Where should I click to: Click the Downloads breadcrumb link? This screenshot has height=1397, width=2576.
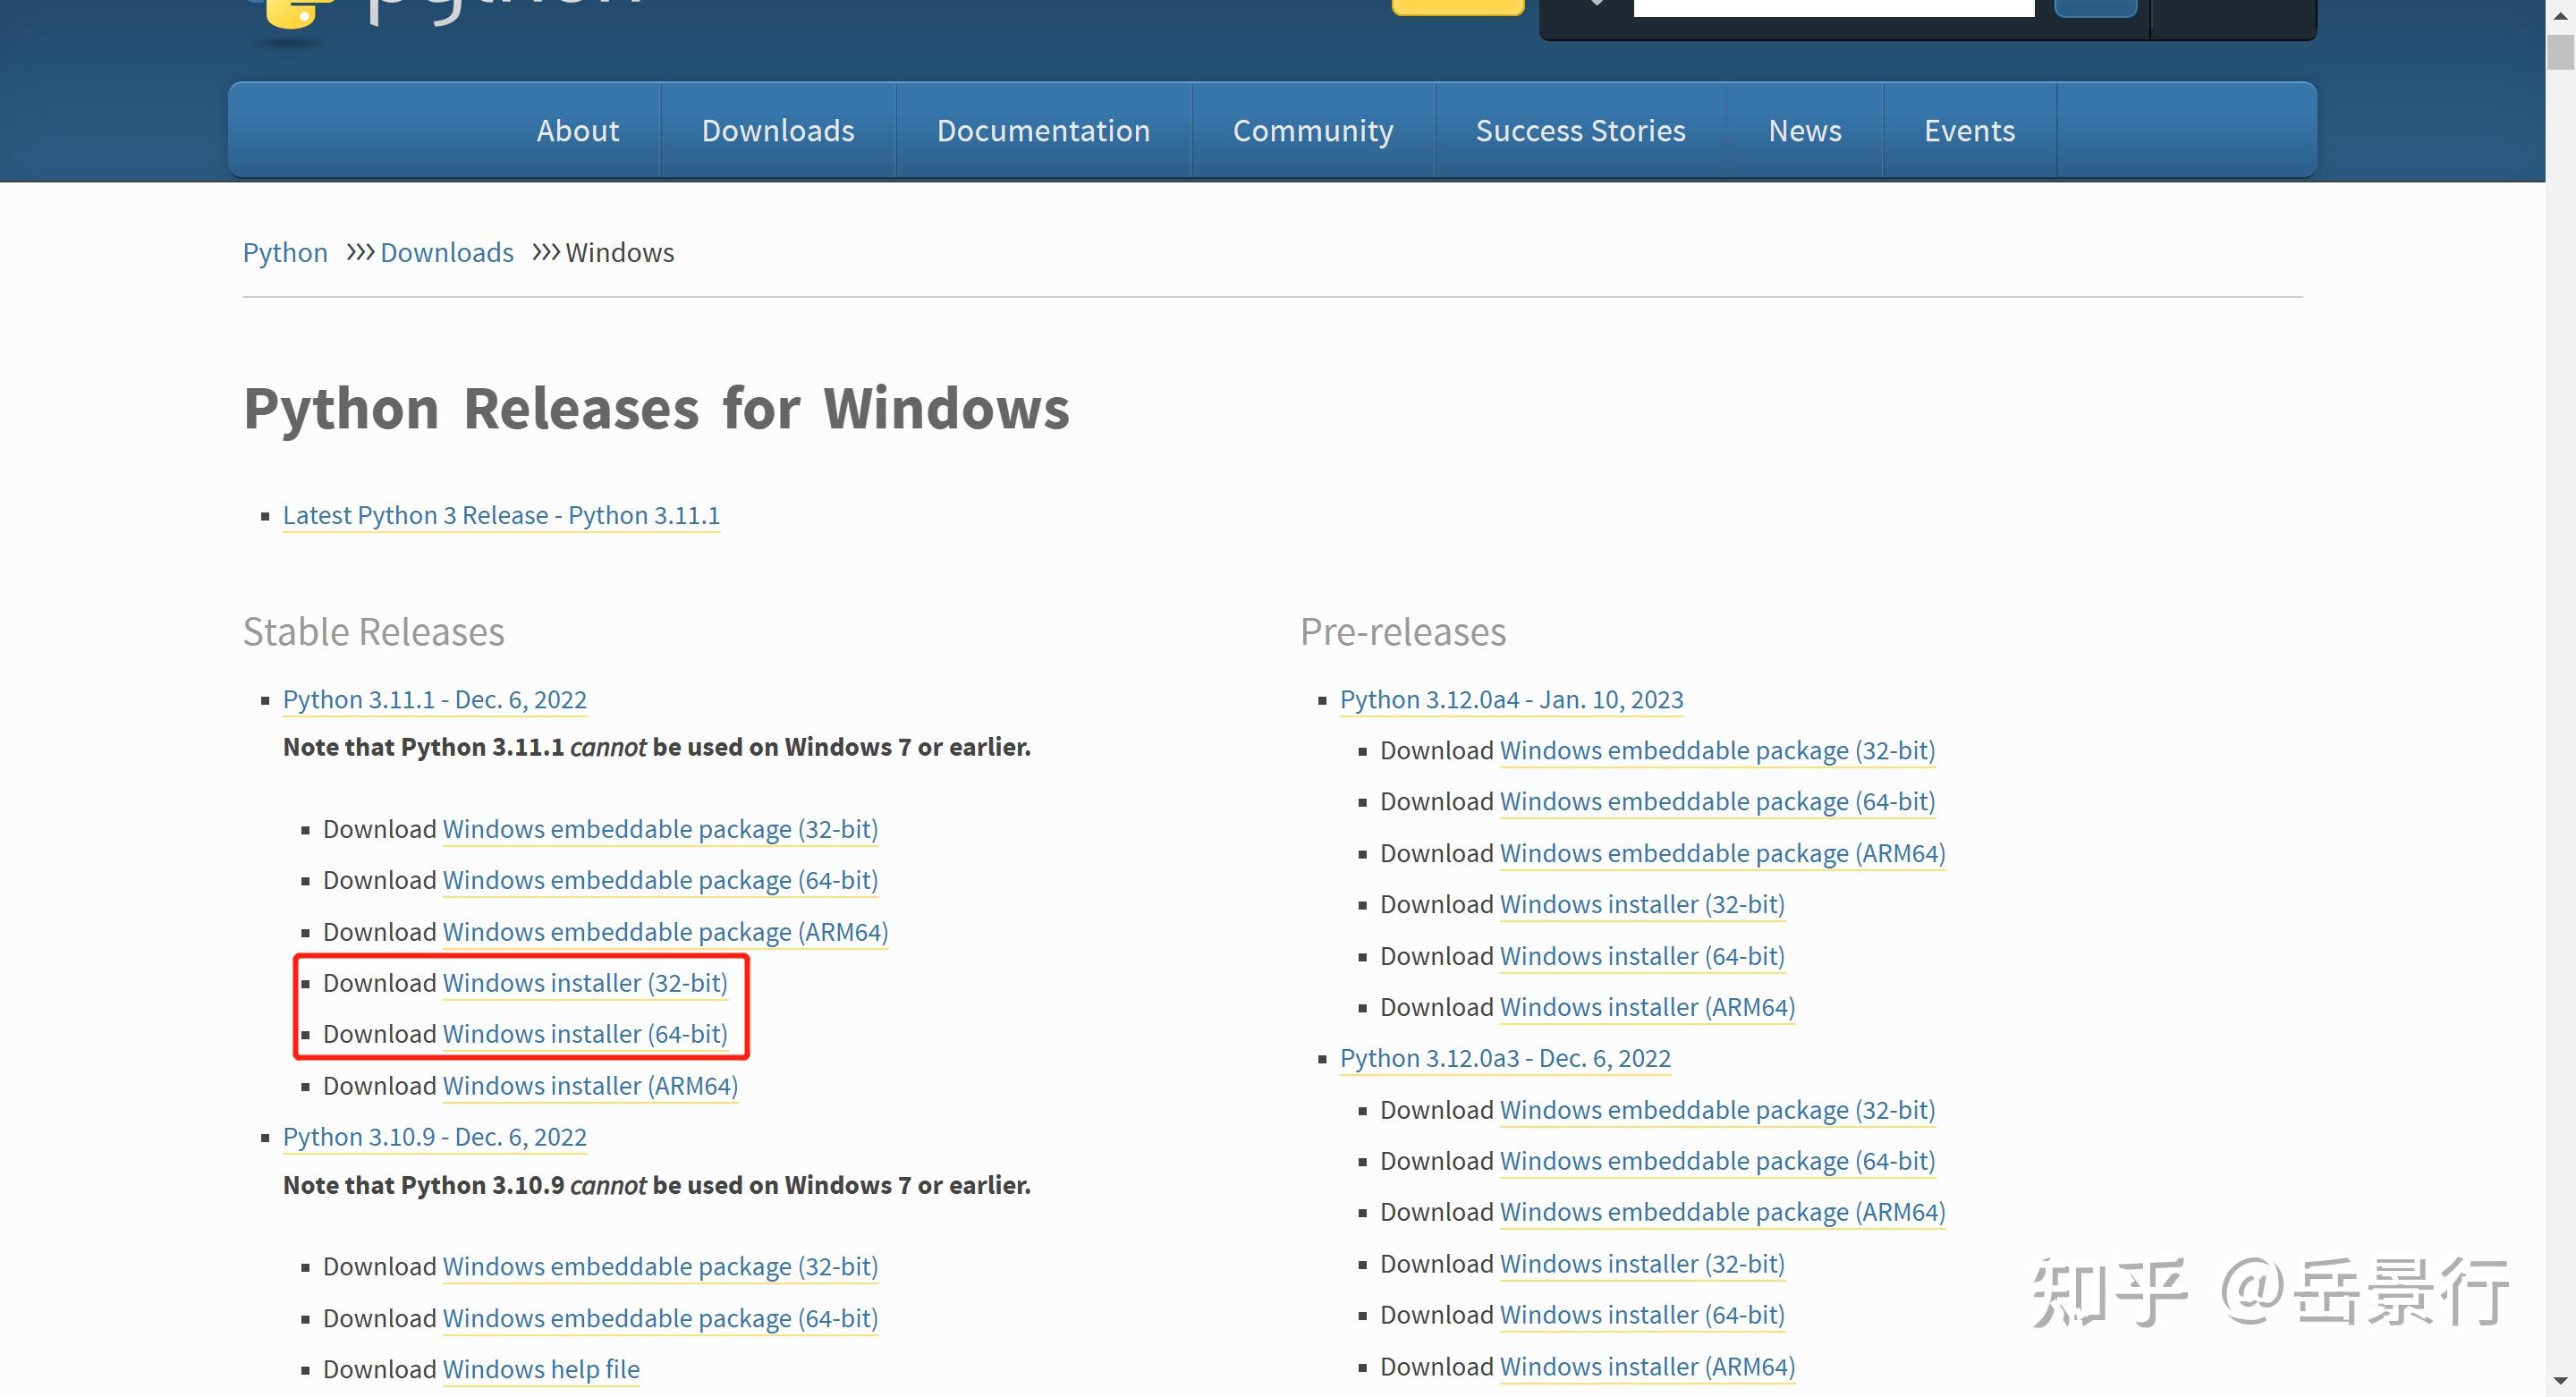point(446,252)
